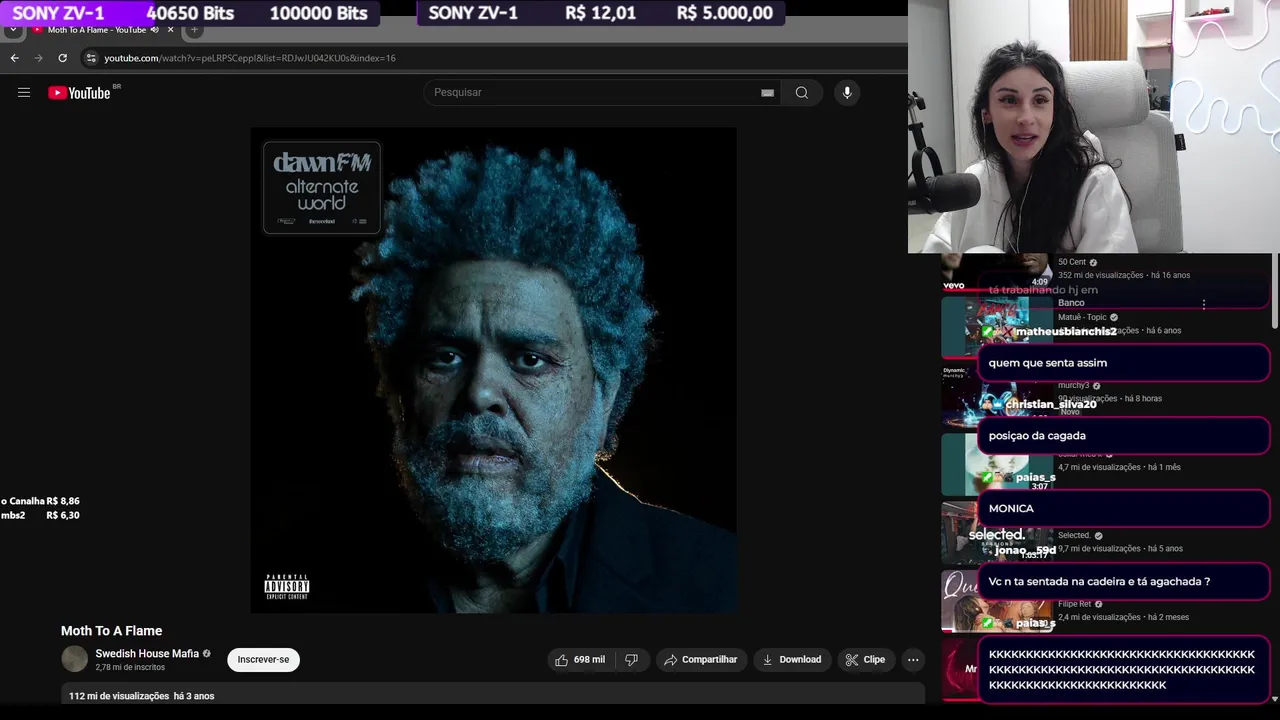Open the Banco video title by Matuê
The height and width of the screenshot is (720, 1280).
1071,303
